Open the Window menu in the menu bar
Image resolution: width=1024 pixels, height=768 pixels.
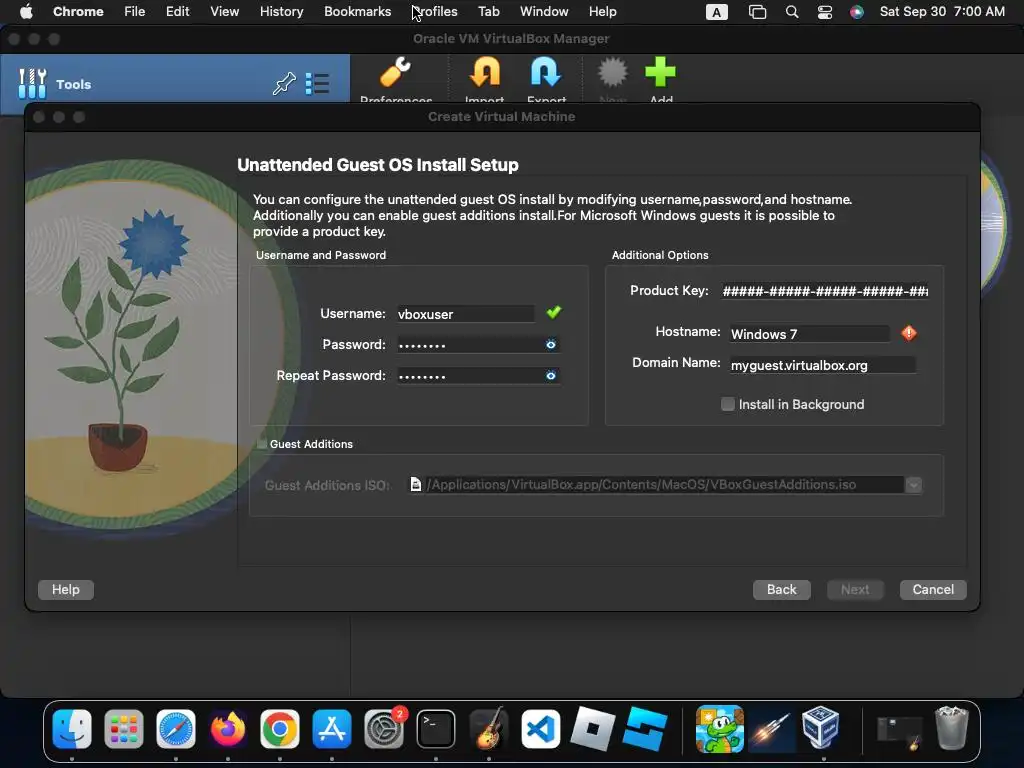click(544, 12)
